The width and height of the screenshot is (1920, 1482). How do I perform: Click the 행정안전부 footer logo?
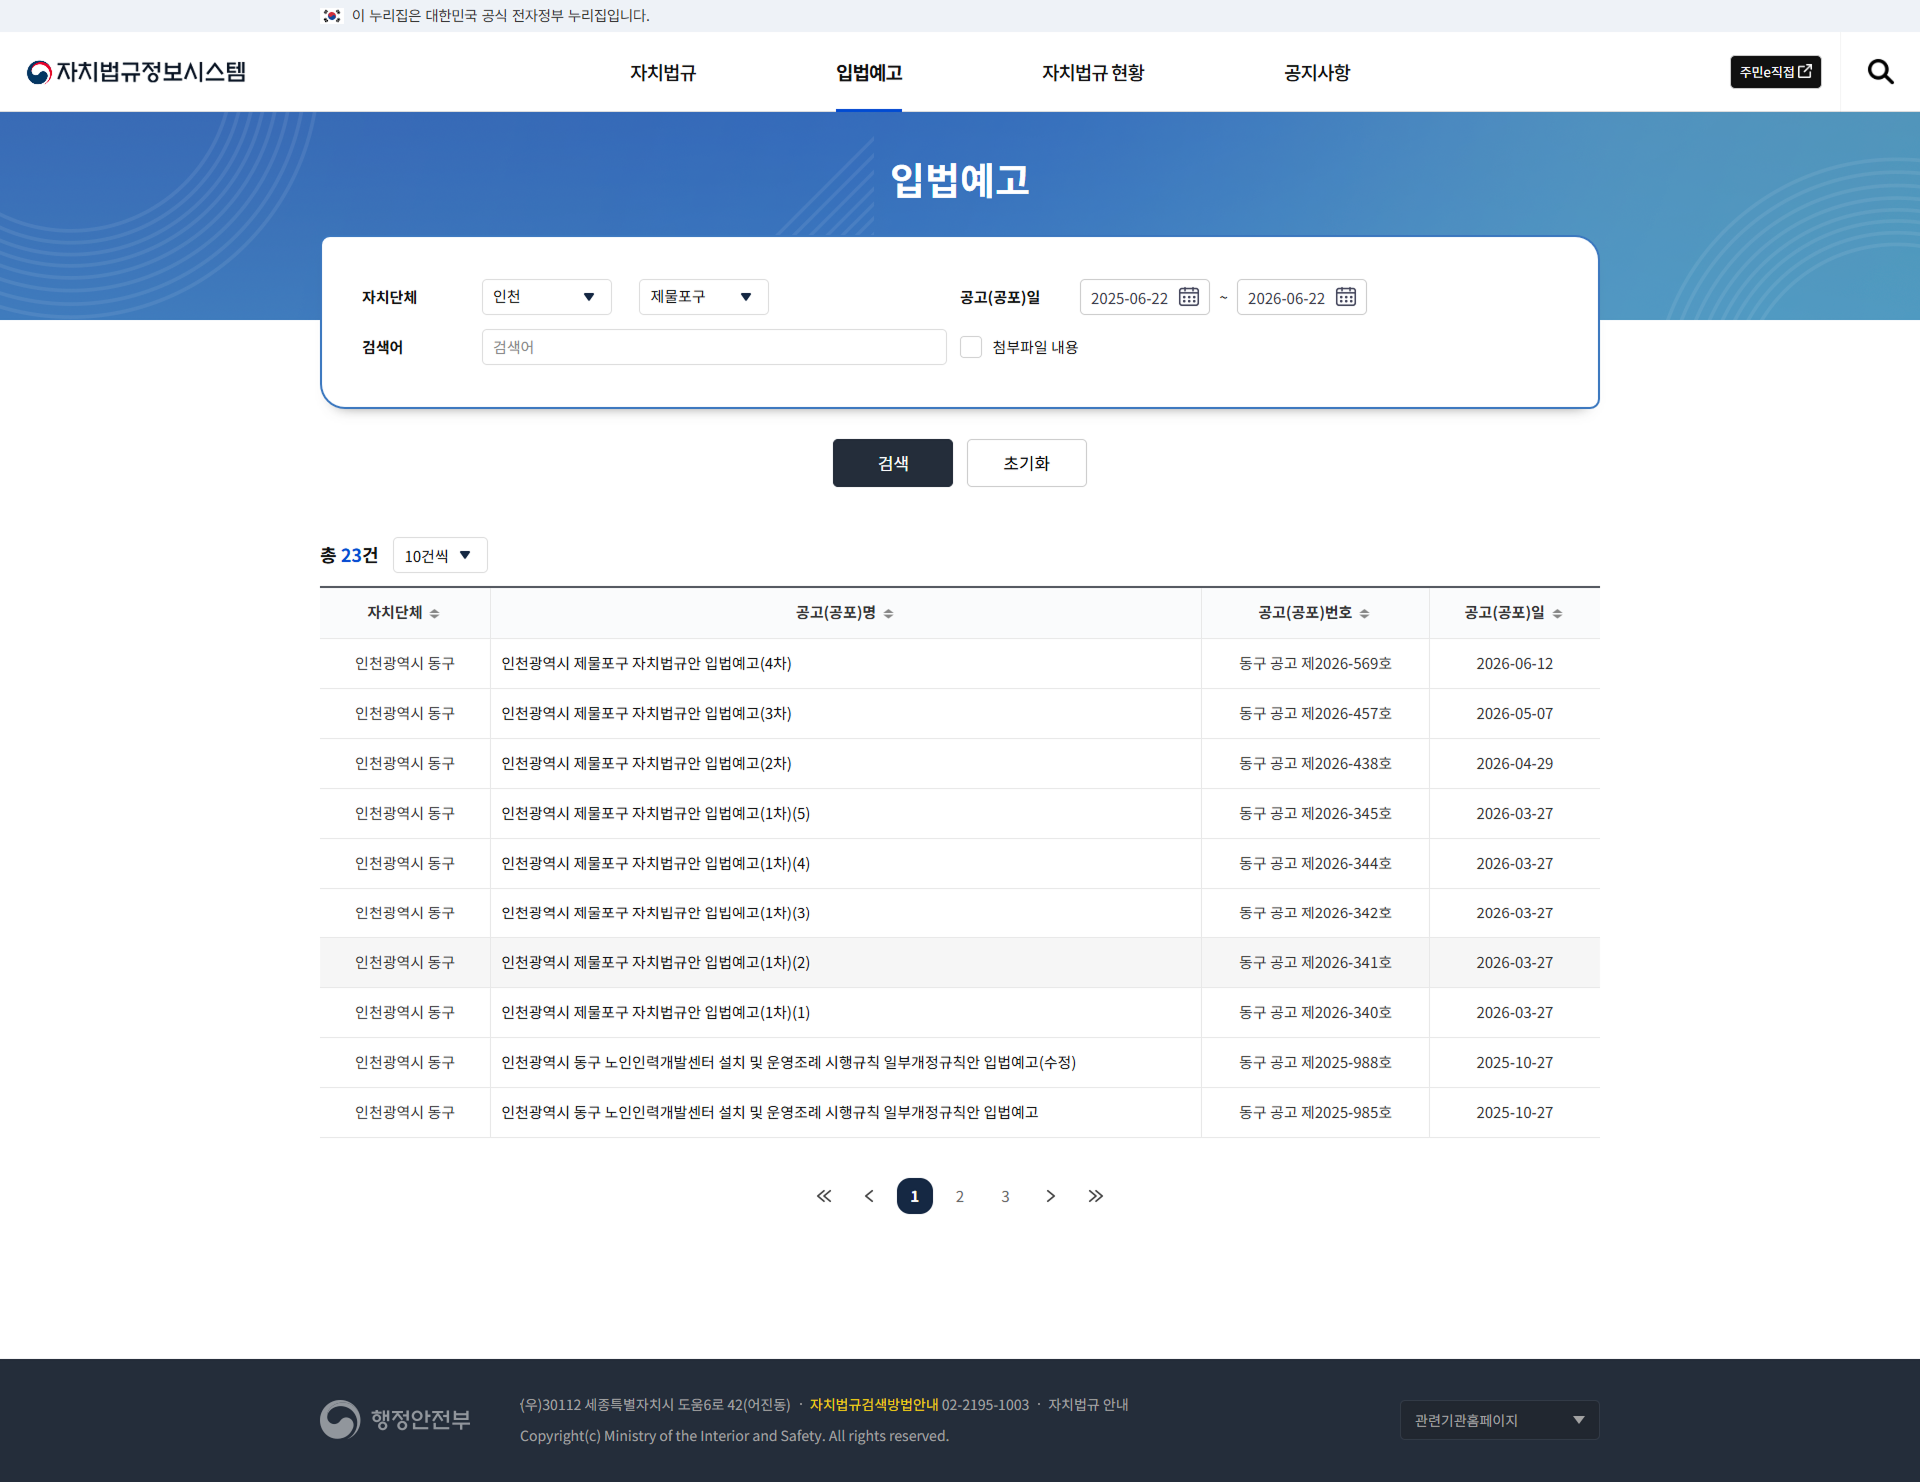[395, 1420]
